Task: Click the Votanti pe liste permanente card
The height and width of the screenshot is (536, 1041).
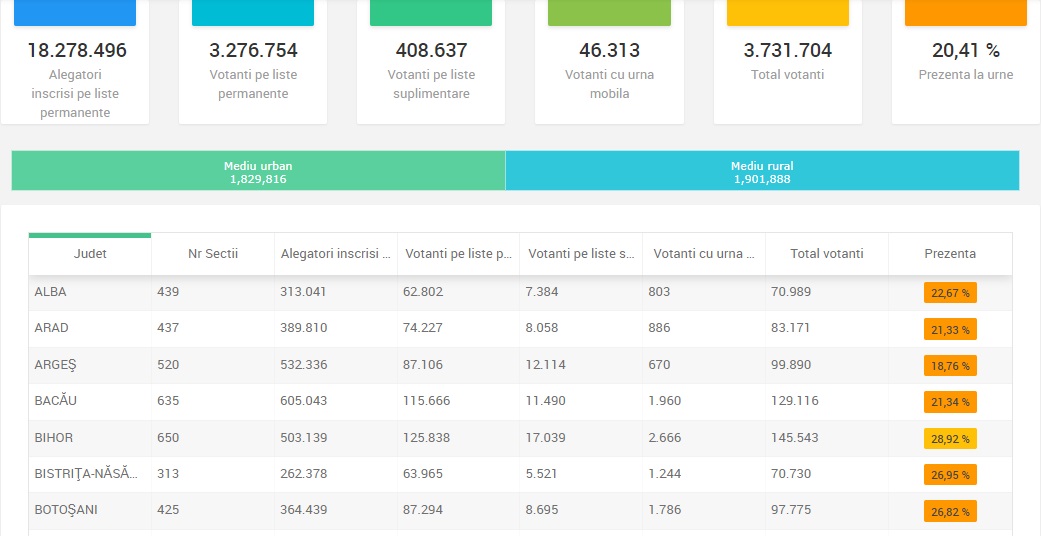Action: tap(253, 60)
